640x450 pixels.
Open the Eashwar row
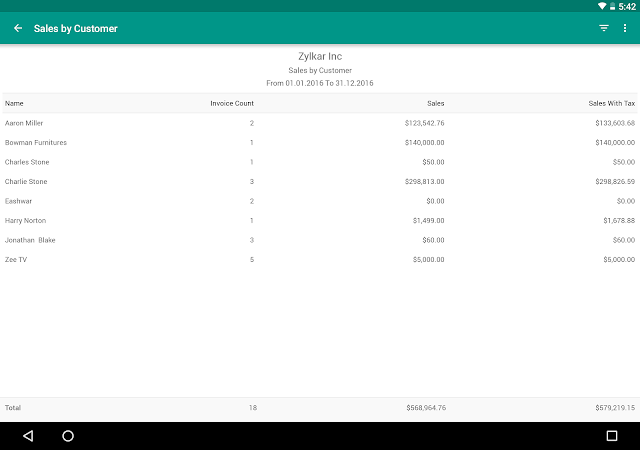click(320, 201)
